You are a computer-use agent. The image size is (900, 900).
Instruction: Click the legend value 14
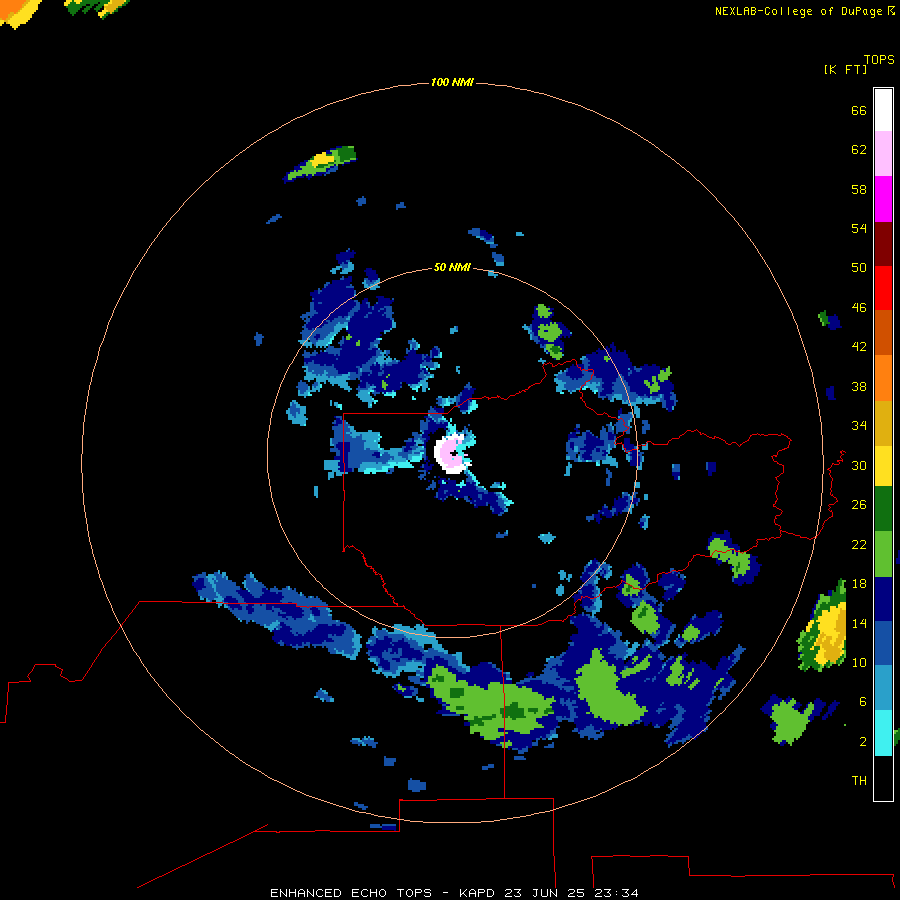pyautogui.click(x=859, y=623)
